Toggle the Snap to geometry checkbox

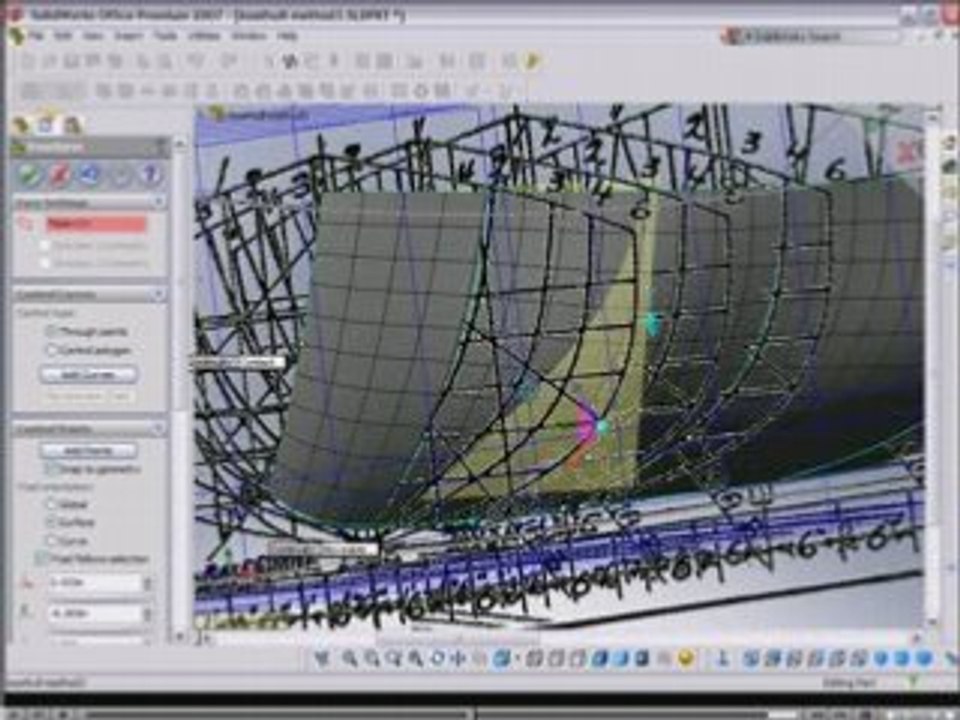[x=51, y=469]
